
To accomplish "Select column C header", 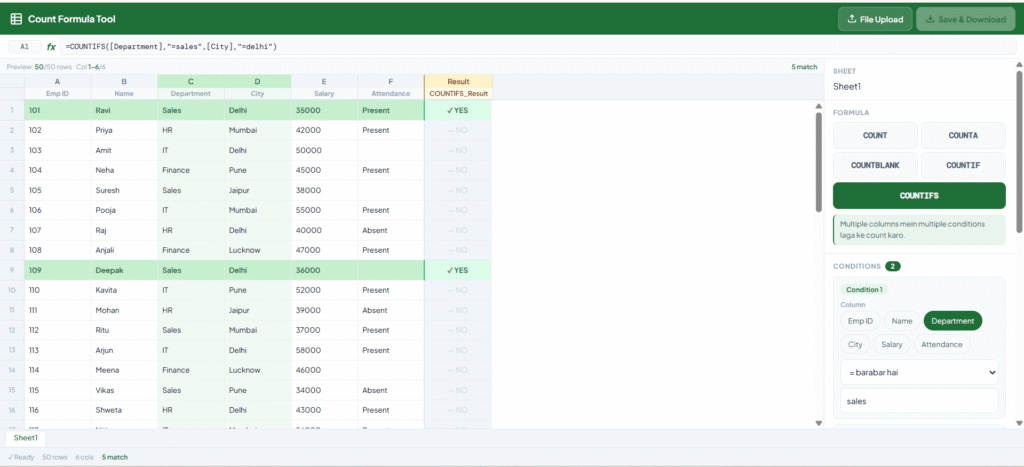I will tap(191, 81).
